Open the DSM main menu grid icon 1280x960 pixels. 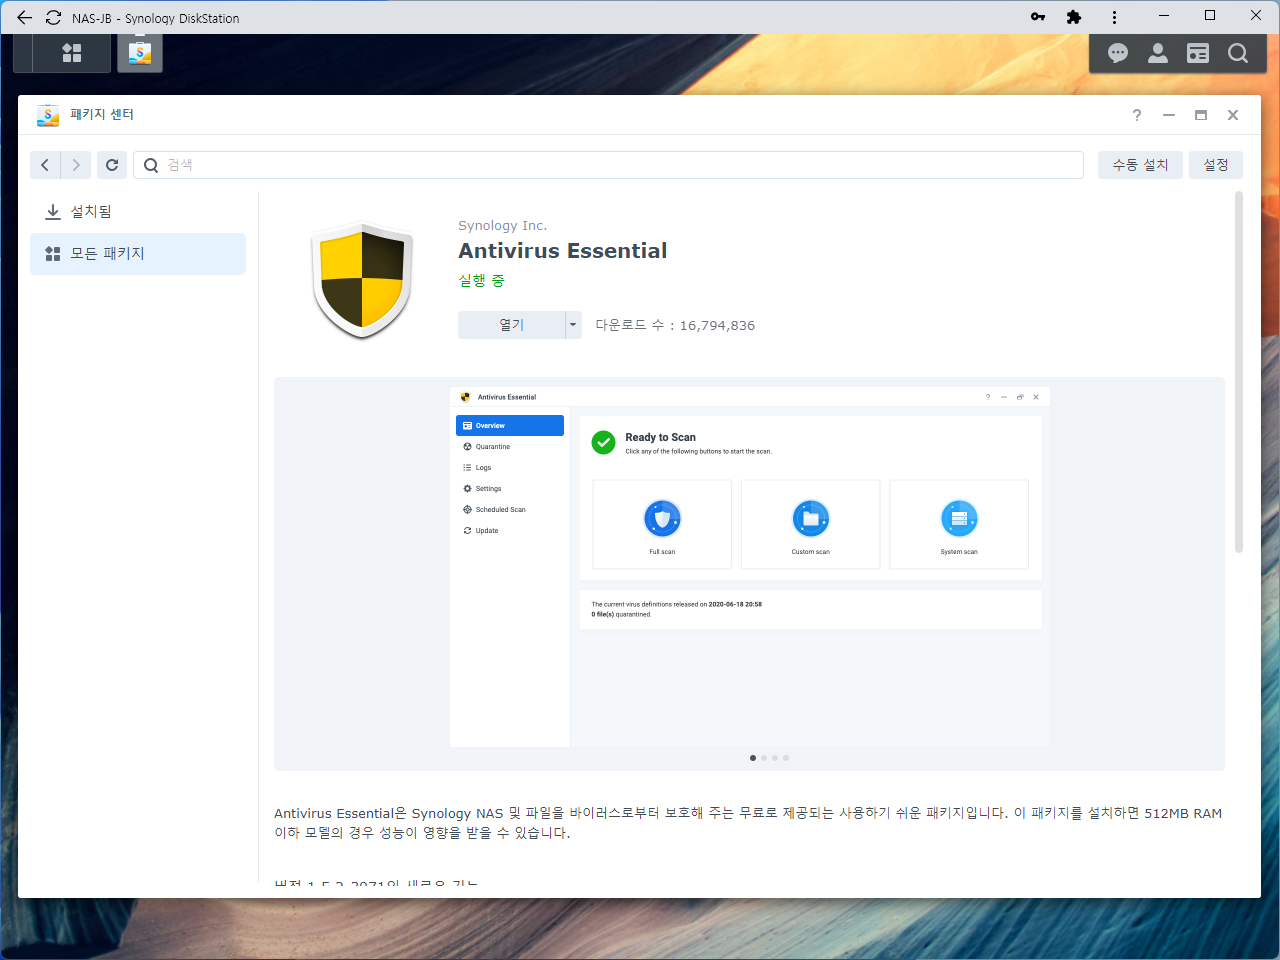[71, 53]
